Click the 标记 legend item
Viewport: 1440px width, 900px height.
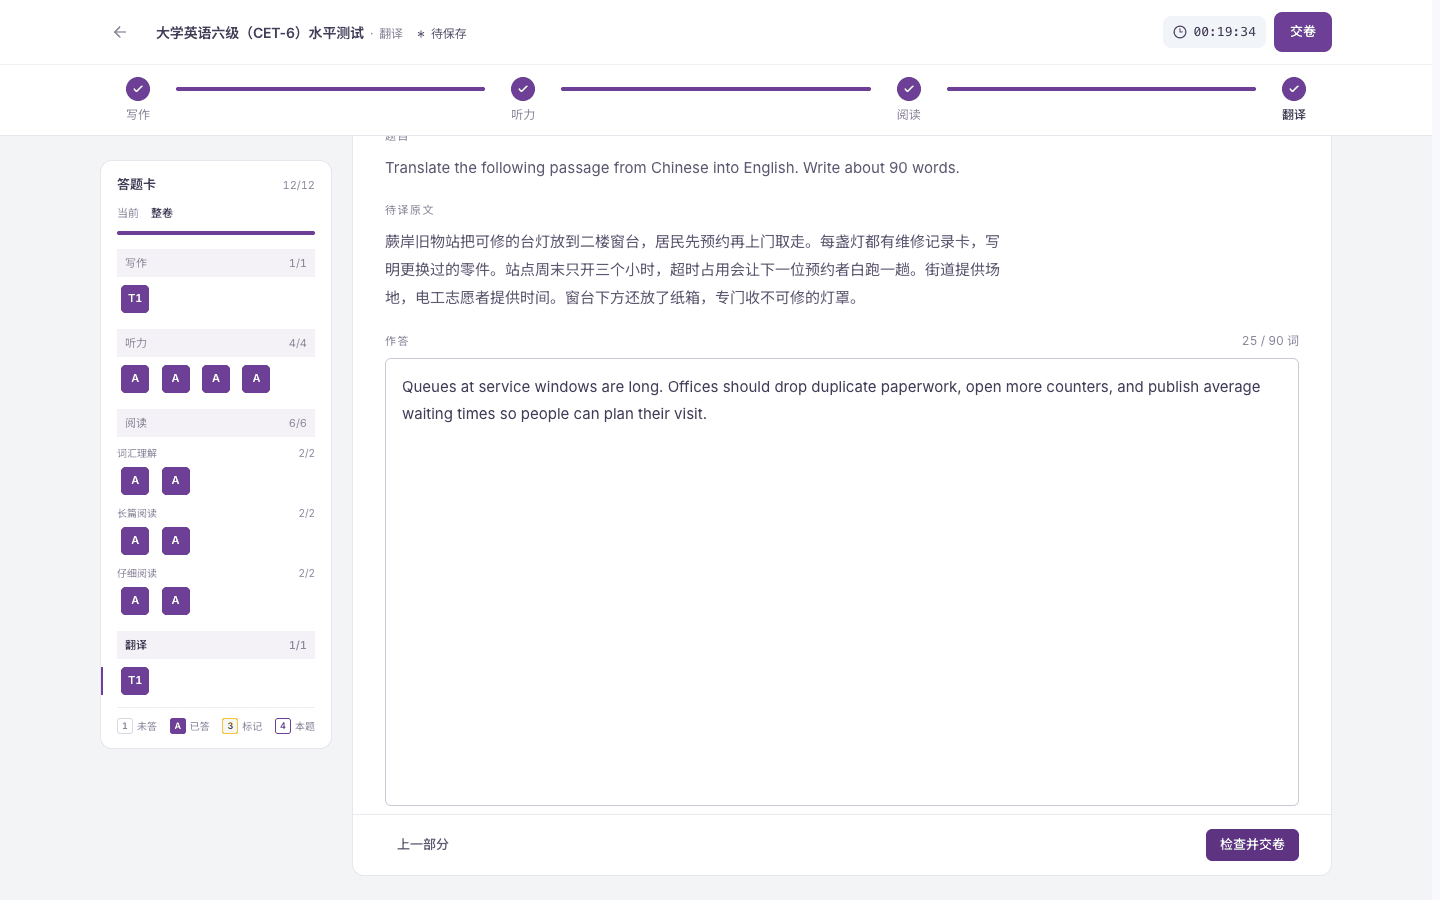[x=242, y=726]
